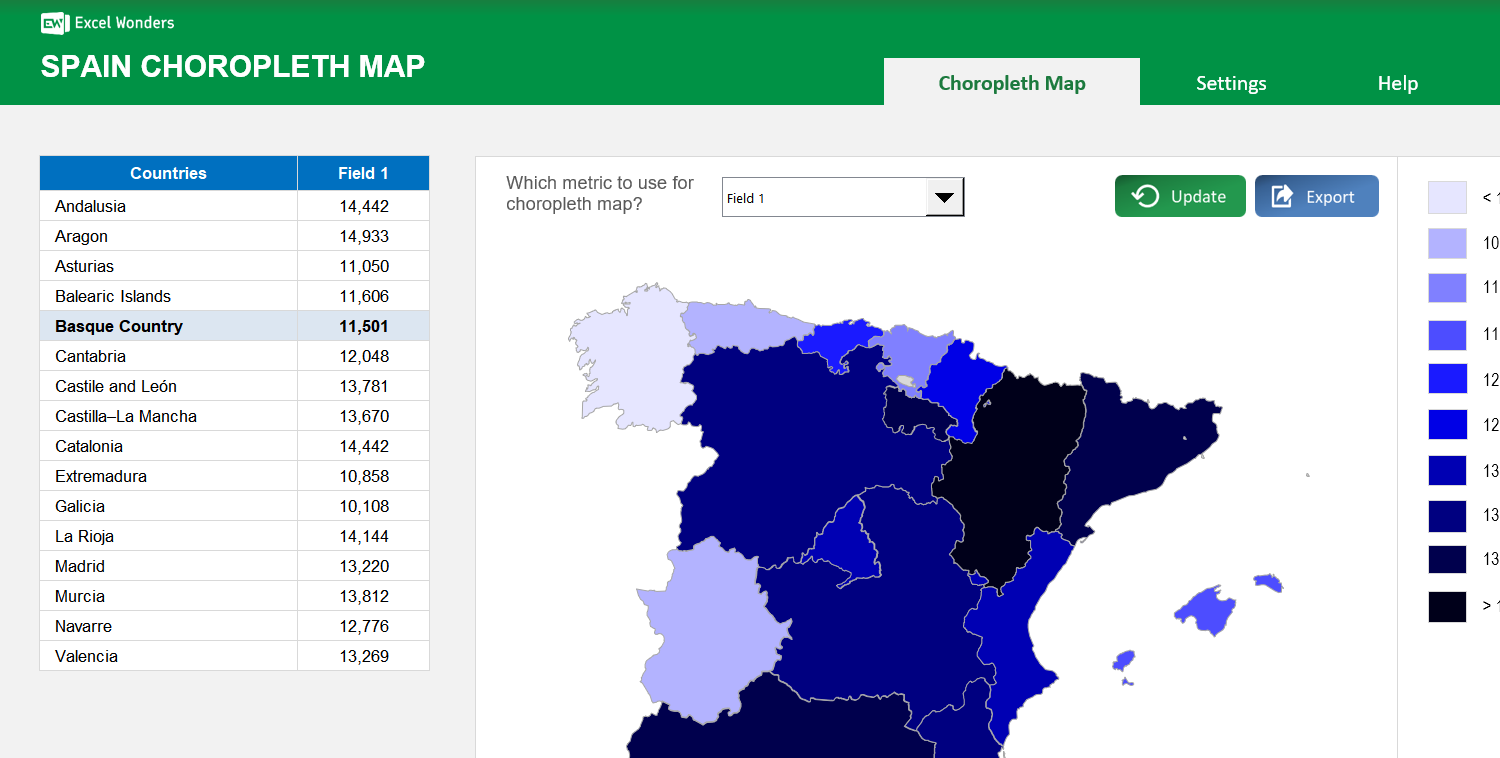Screen dimensions: 1500x758
Task: Click the darkest legend color swatch
Action: (x=1447, y=606)
